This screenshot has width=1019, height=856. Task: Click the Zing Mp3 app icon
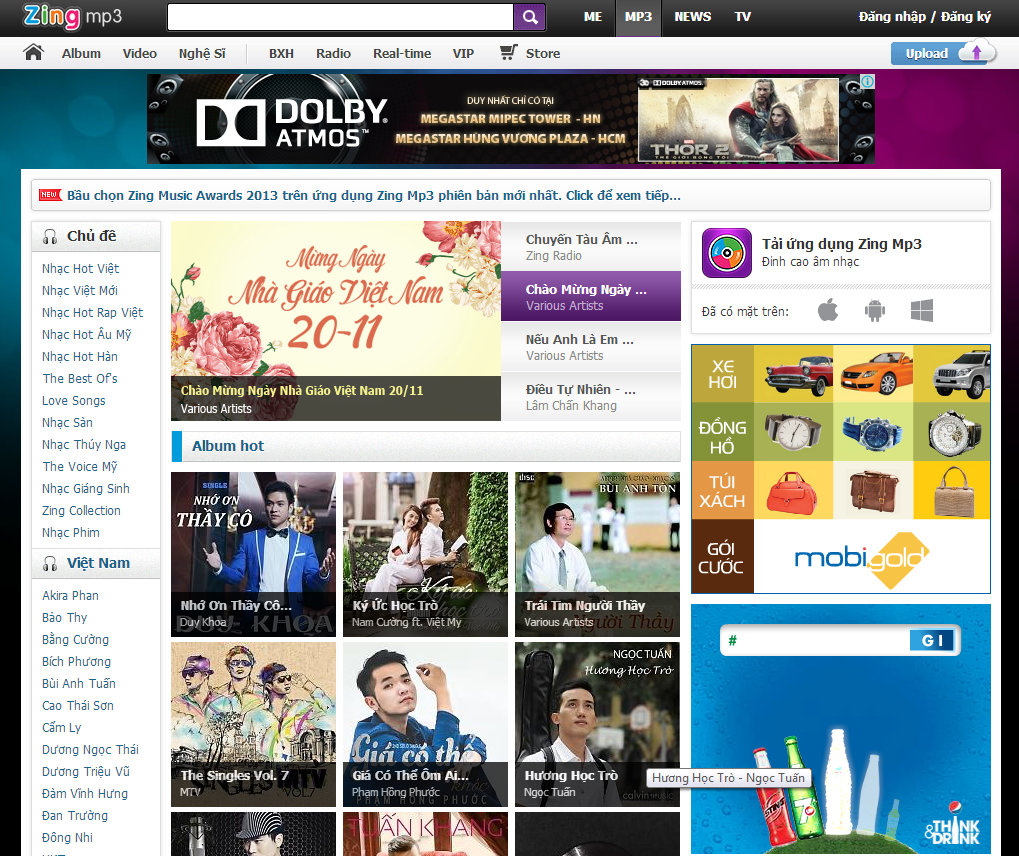pyautogui.click(x=727, y=253)
